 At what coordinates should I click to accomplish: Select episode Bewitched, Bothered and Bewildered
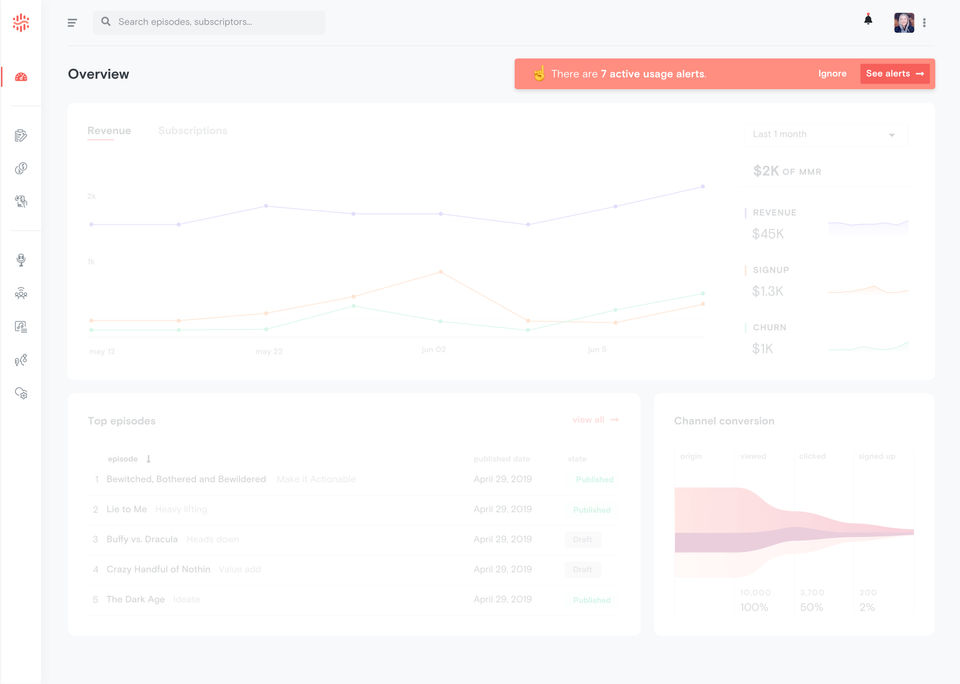click(x=186, y=479)
